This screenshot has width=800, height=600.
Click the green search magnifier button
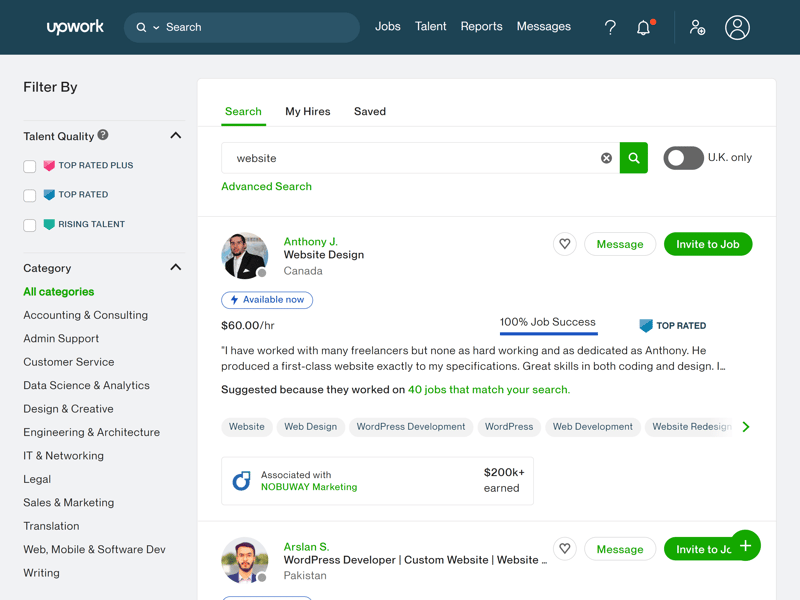pos(634,158)
